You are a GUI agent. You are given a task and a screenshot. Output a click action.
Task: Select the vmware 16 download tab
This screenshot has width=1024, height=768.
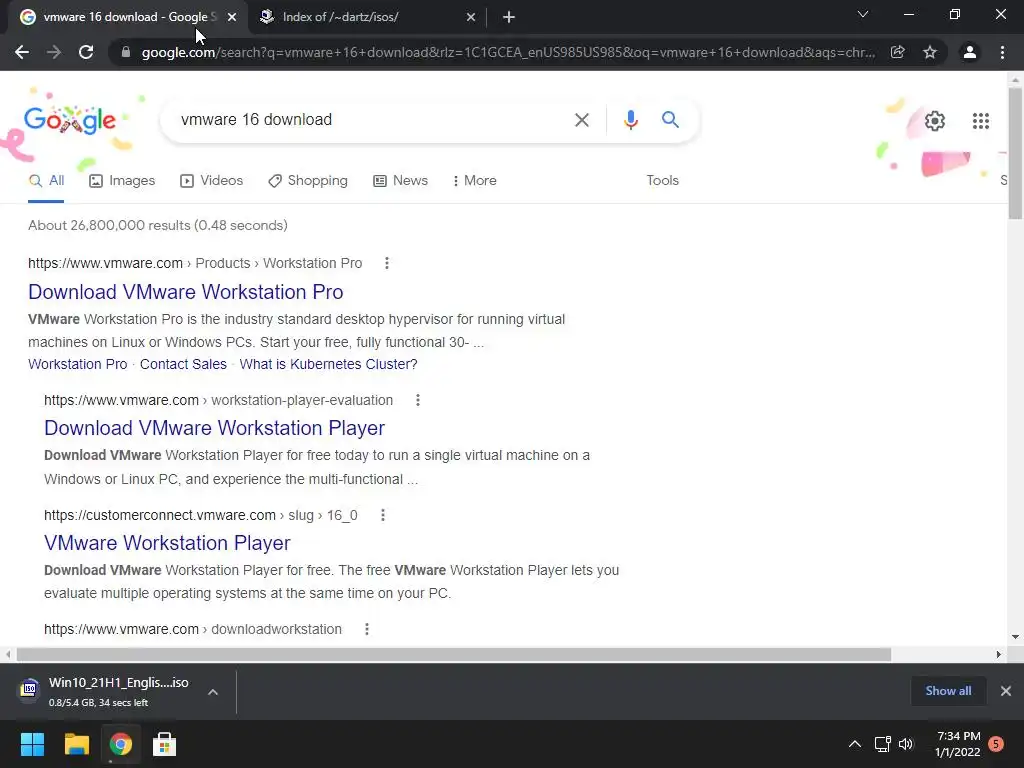tap(123, 17)
